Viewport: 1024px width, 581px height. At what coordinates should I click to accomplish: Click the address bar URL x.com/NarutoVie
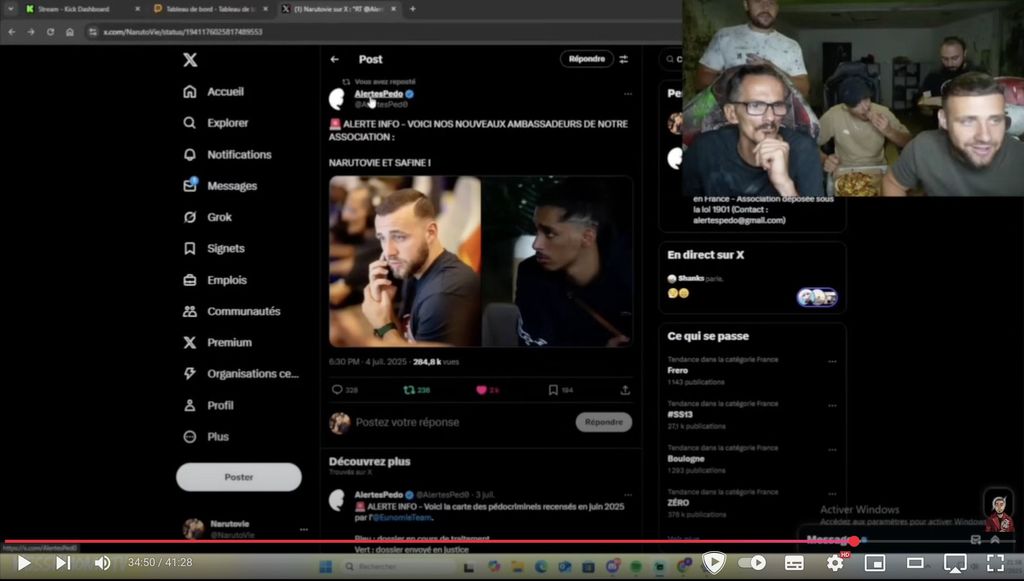click(x=183, y=32)
